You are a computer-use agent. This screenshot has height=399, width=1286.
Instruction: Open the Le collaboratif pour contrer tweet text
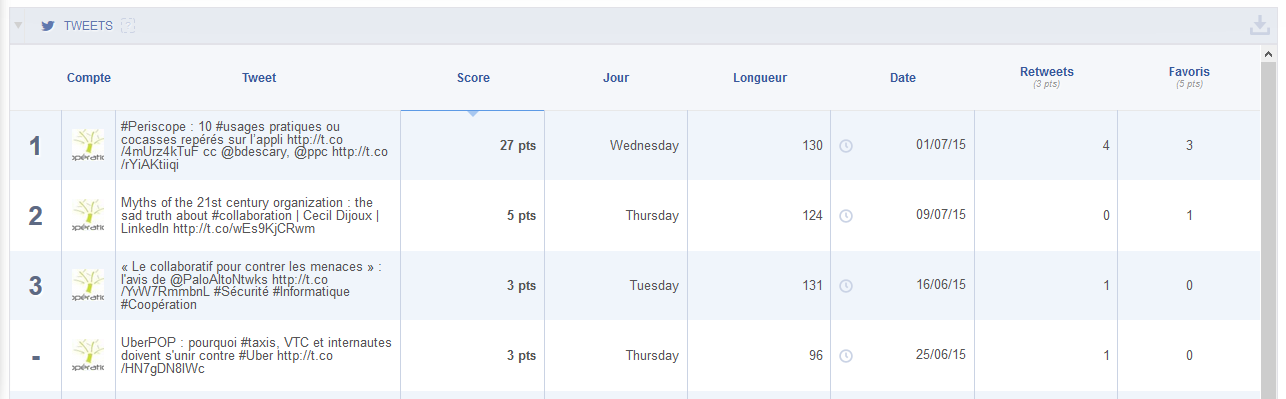251,286
